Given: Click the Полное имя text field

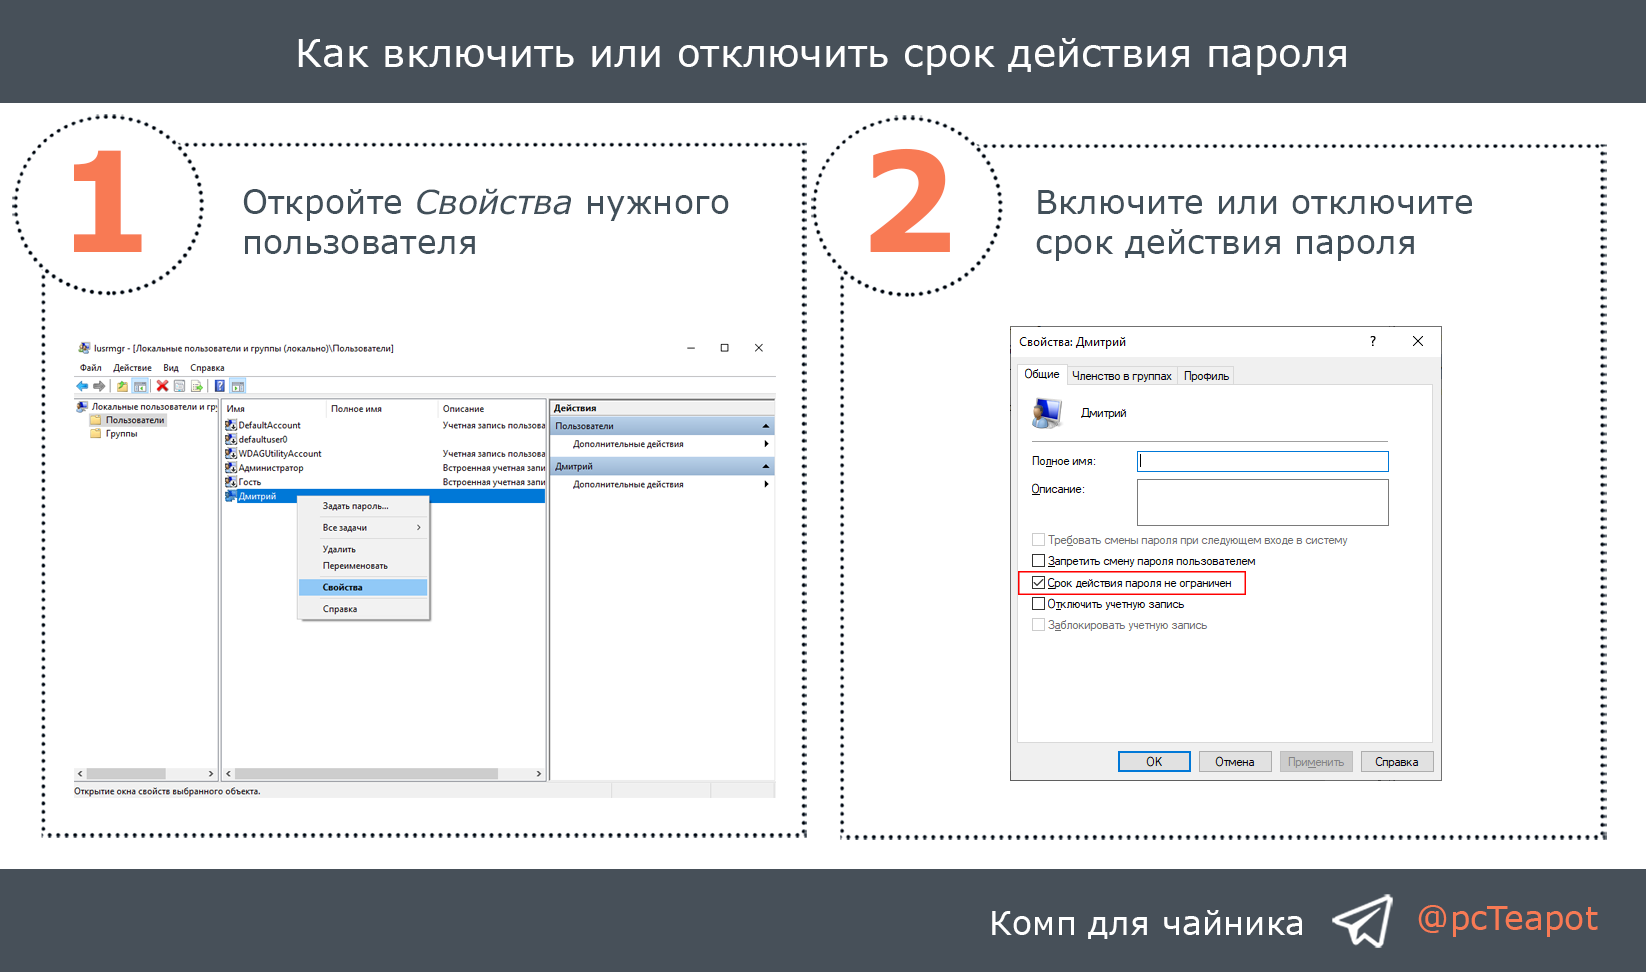Looking at the screenshot, I should (x=1263, y=461).
